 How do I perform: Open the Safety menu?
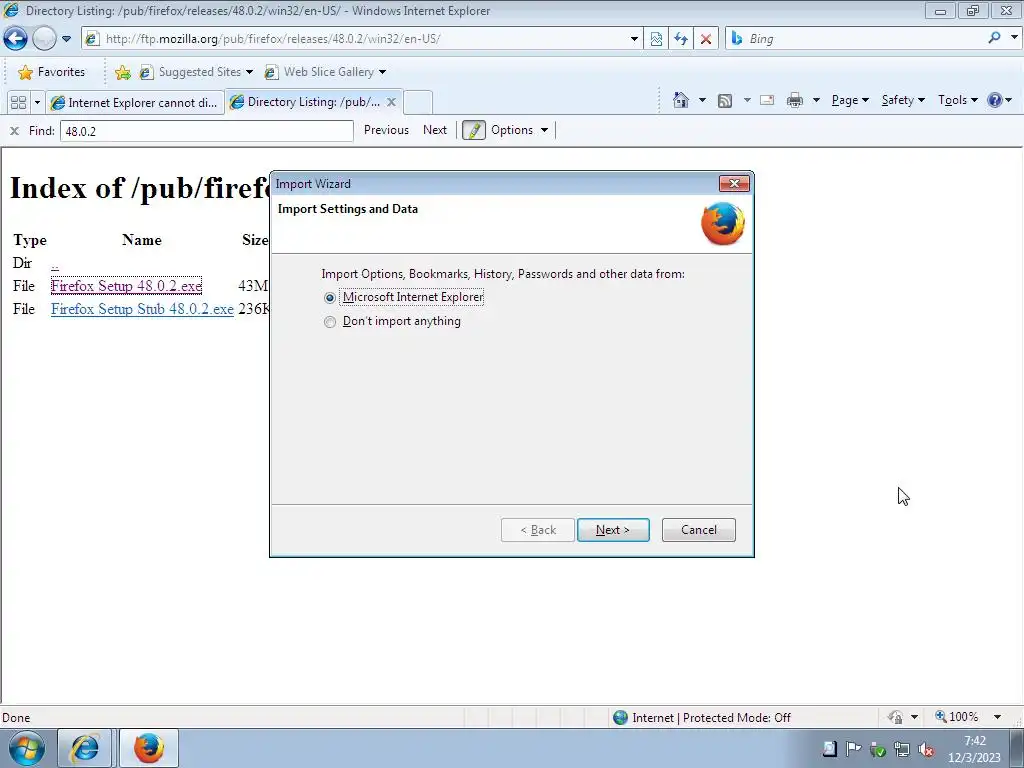click(903, 100)
